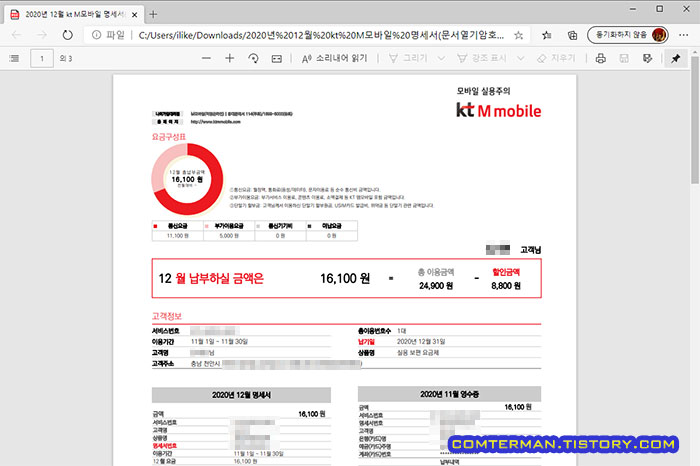This screenshot has height=466, width=700.
Task: Add this page to favorites with star
Action: click(x=518, y=35)
